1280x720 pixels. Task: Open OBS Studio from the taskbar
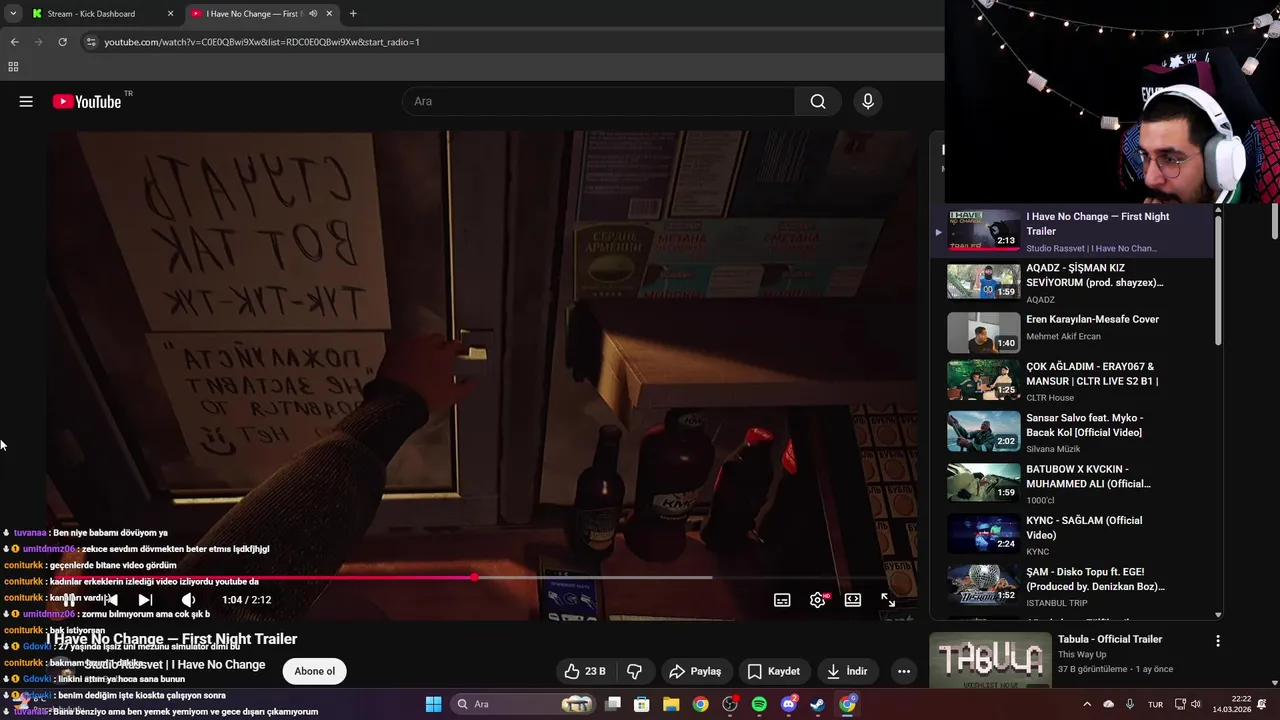[x=730, y=704]
